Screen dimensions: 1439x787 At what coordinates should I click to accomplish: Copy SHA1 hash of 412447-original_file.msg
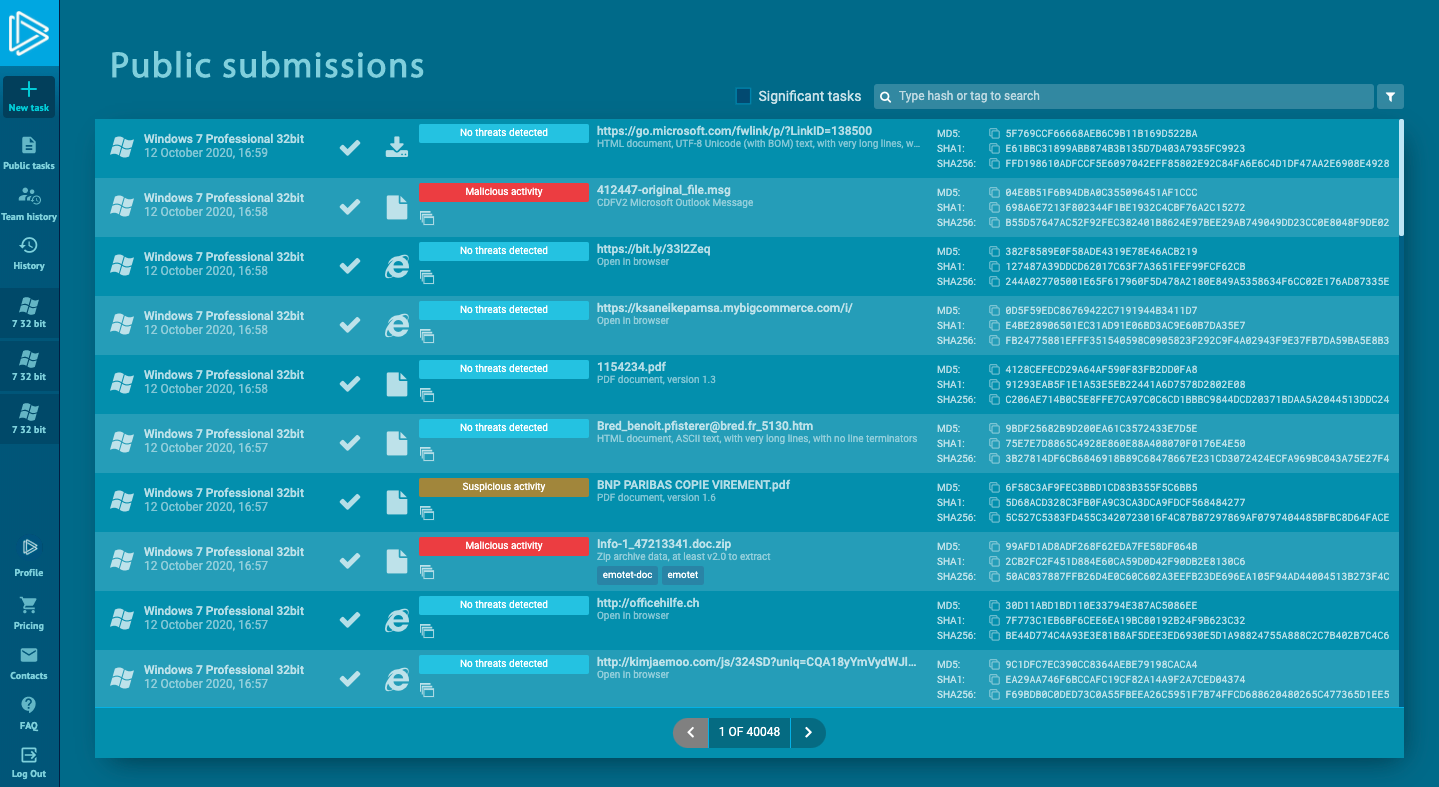coord(994,207)
